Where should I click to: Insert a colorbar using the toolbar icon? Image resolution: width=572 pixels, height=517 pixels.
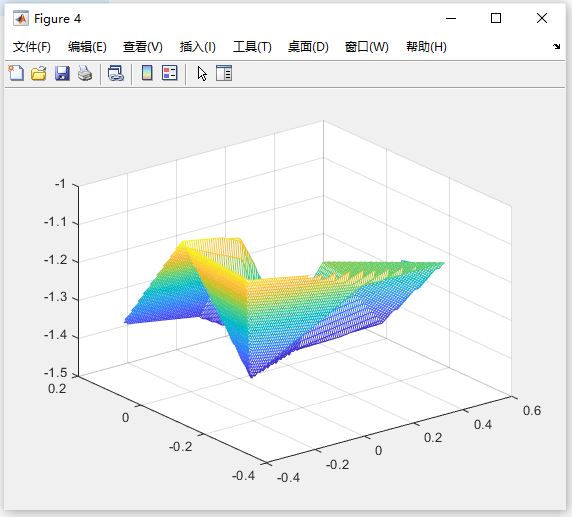point(147,73)
